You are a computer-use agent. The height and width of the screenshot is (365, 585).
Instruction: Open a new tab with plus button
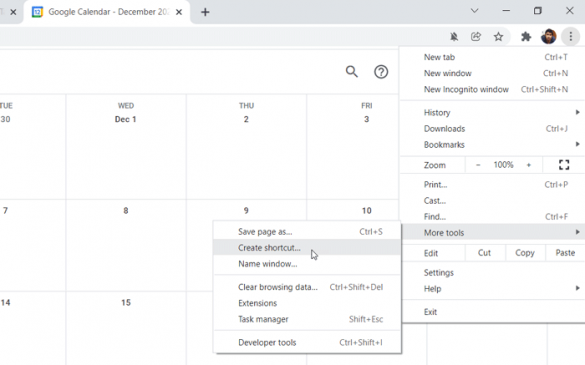(205, 12)
